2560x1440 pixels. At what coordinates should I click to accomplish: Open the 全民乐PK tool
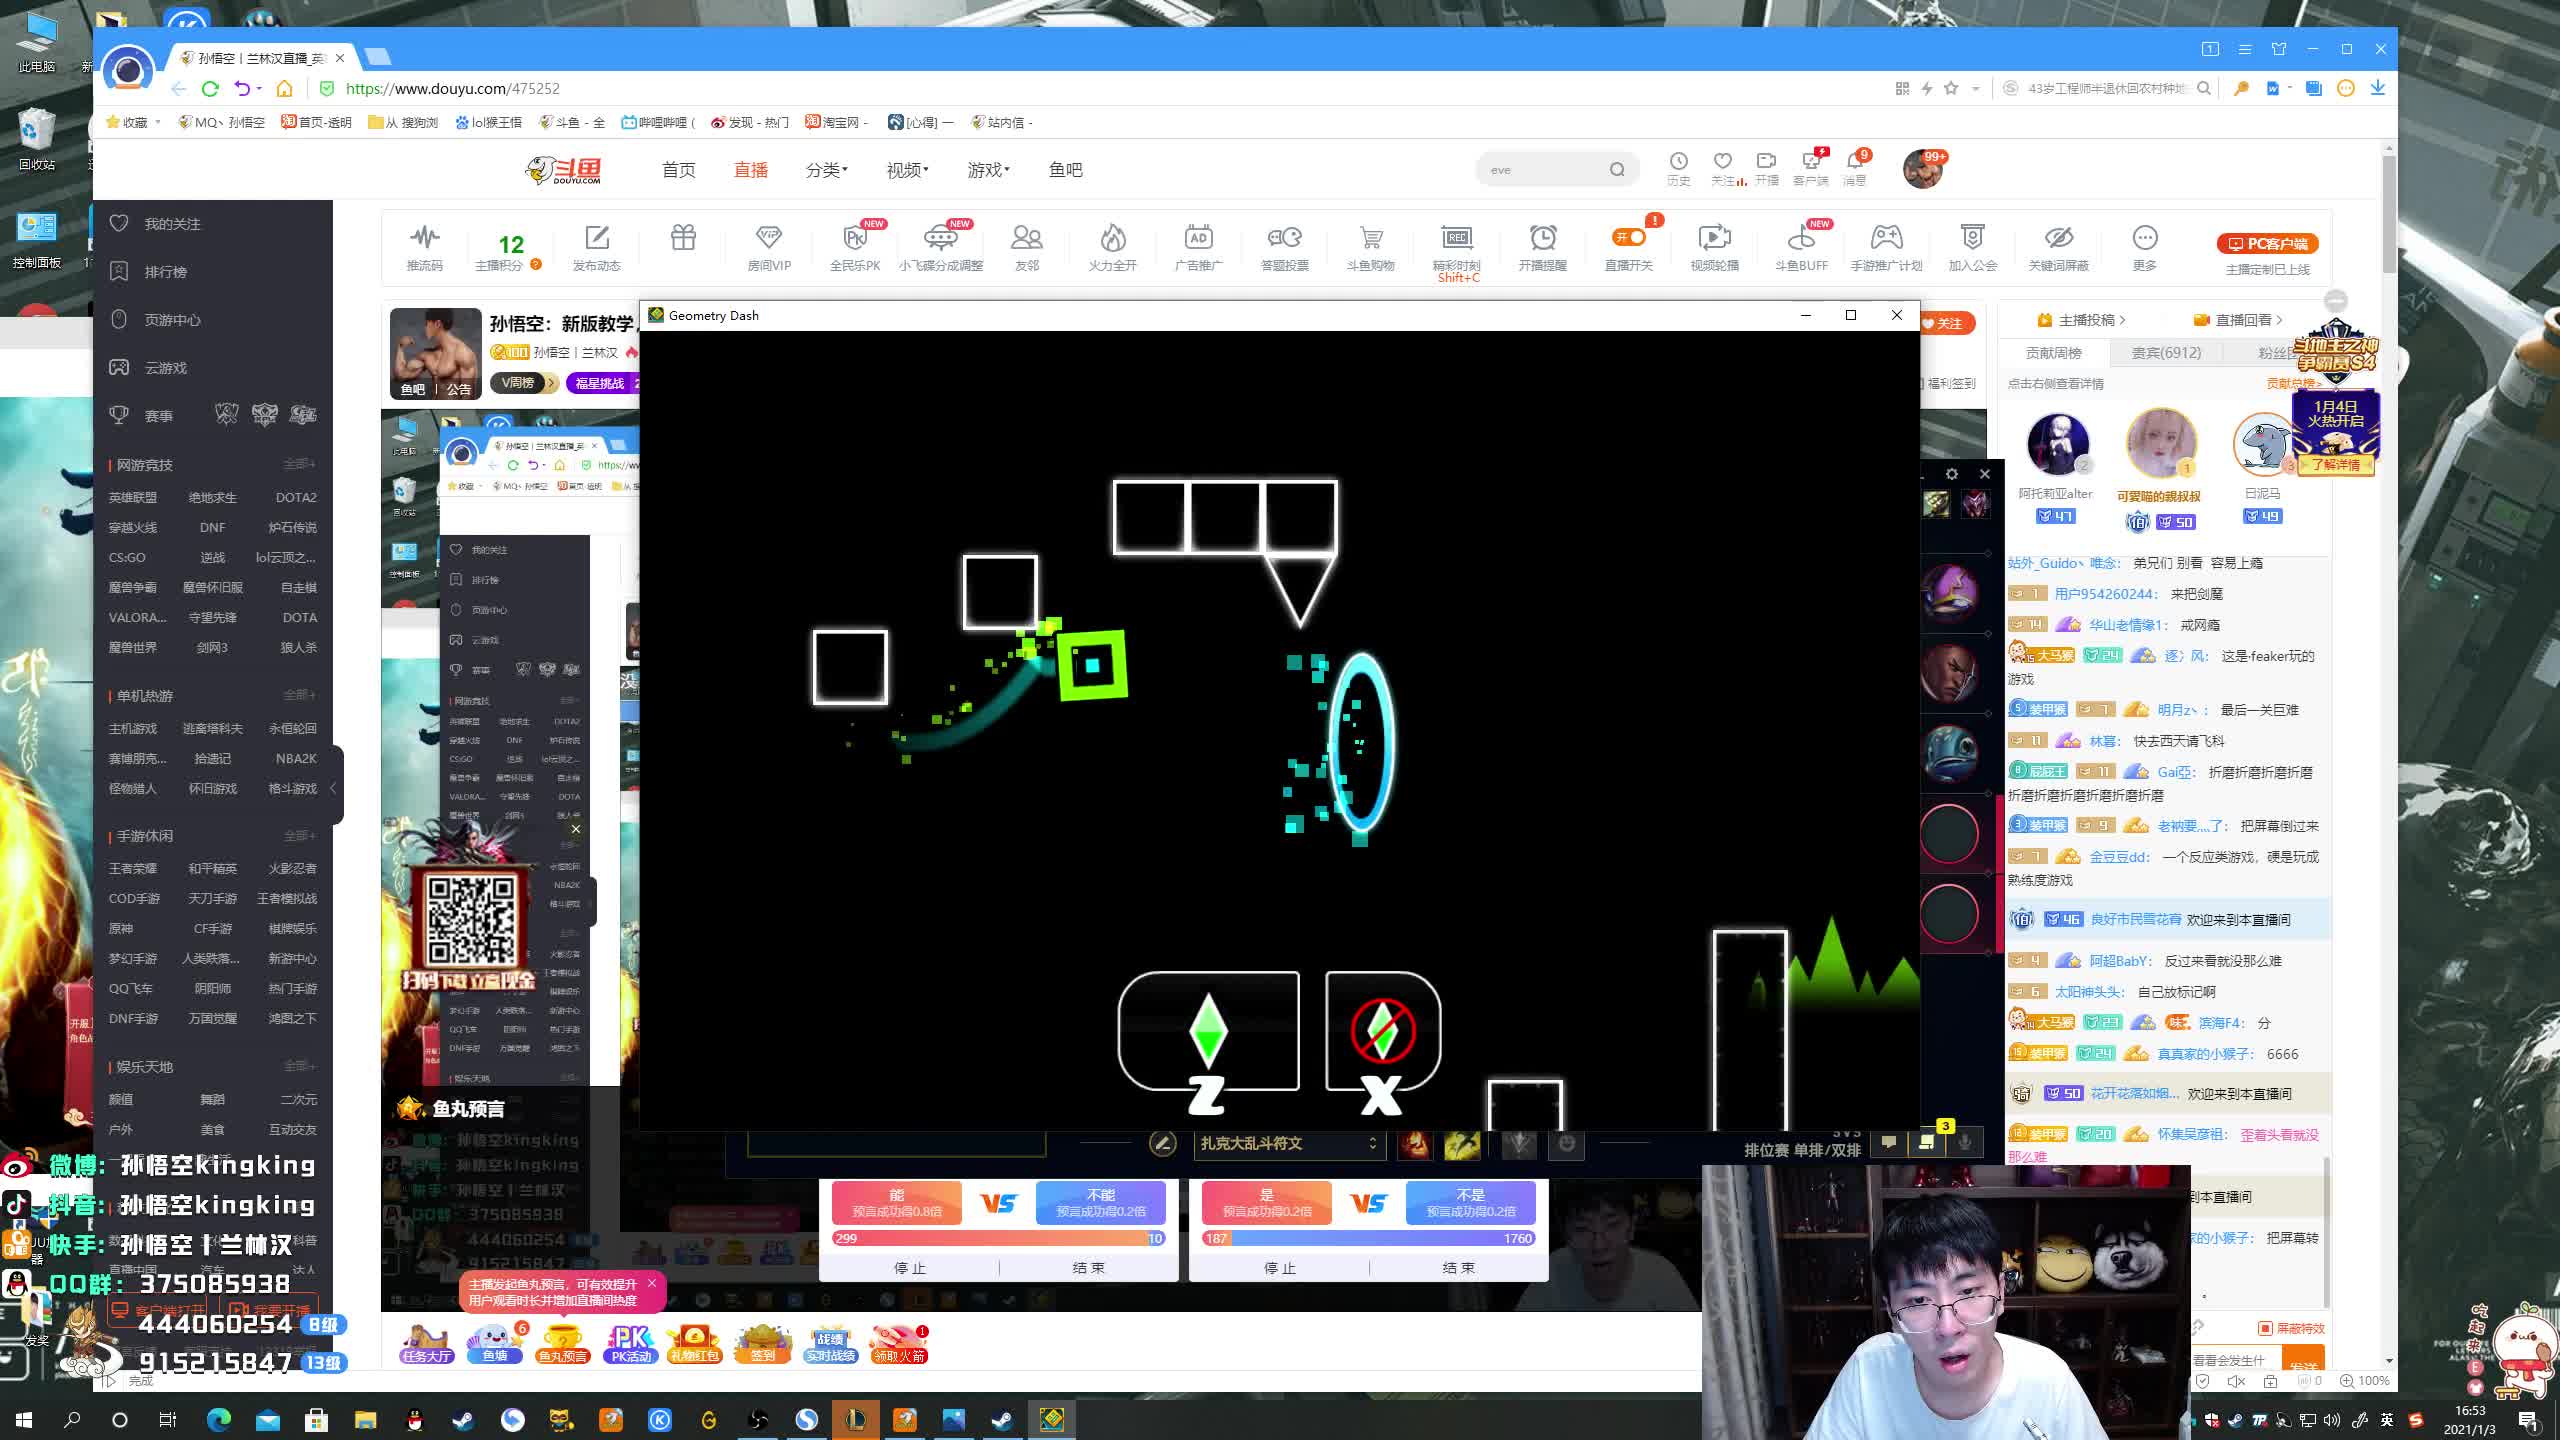[x=855, y=247]
